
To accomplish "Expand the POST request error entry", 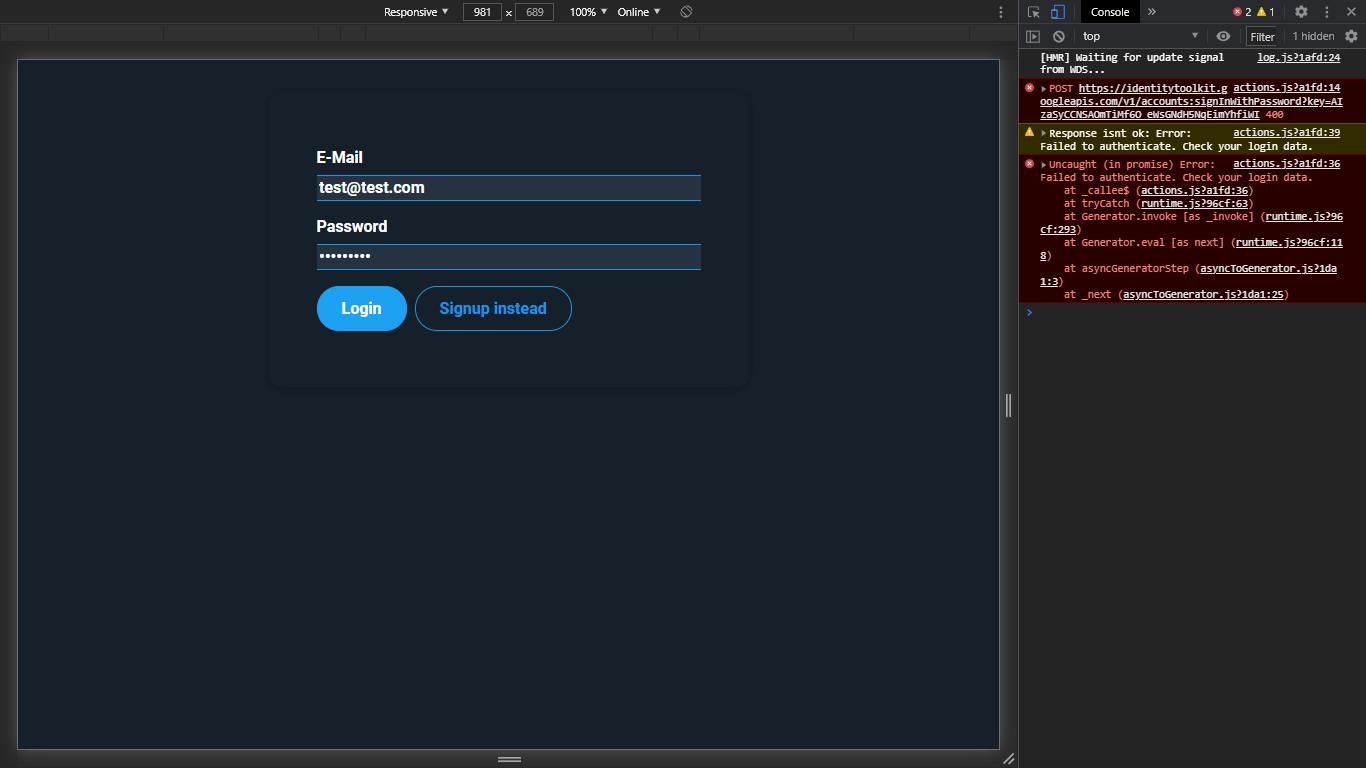I will click(x=1044, y=89).
